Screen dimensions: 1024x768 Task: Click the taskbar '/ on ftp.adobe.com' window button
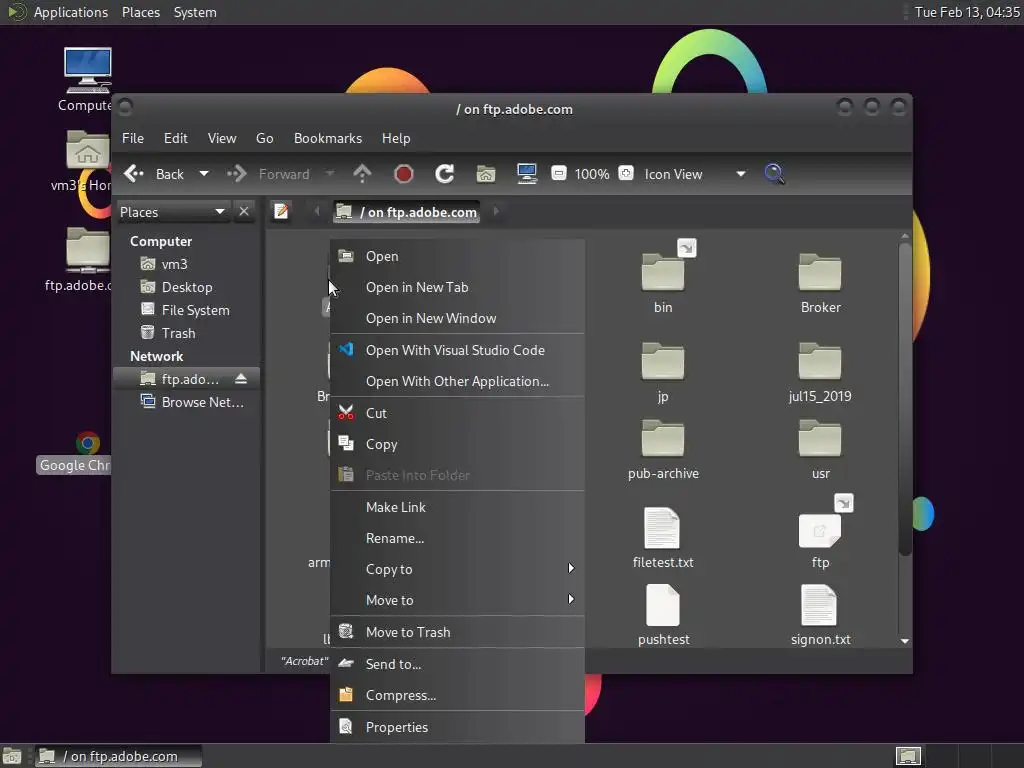coord(118,756)
